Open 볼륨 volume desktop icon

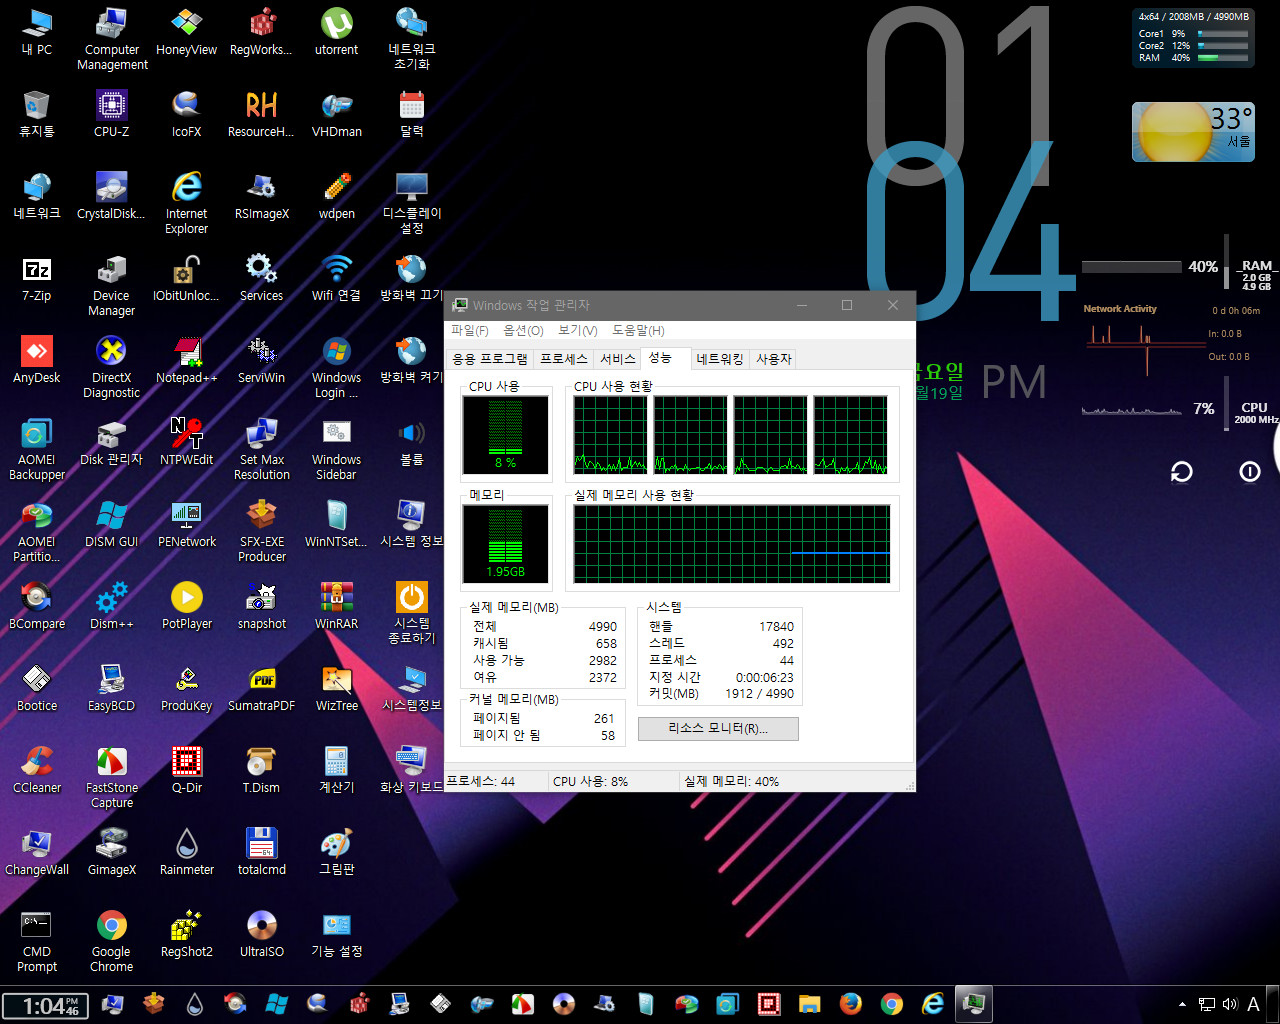point(411,442)
